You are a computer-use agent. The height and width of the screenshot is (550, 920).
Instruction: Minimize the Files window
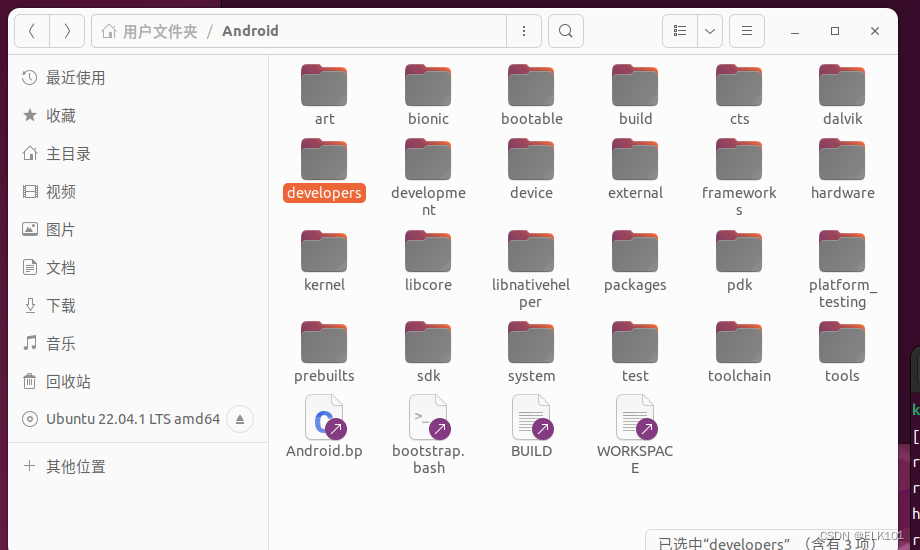795,31
